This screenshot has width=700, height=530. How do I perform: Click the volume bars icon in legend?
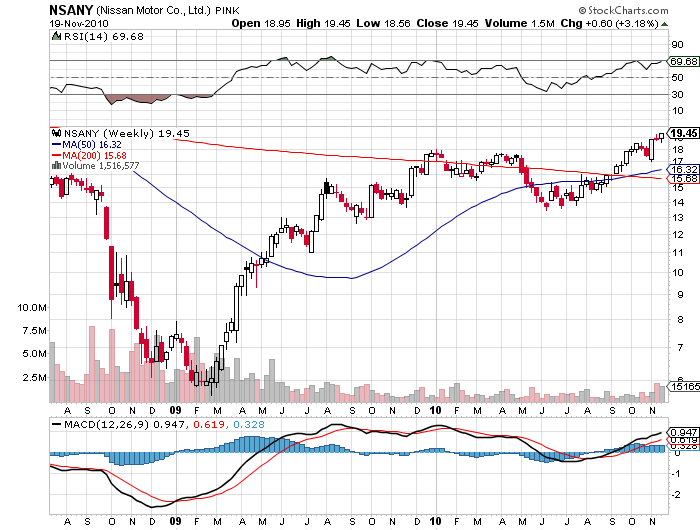point(56,166)
